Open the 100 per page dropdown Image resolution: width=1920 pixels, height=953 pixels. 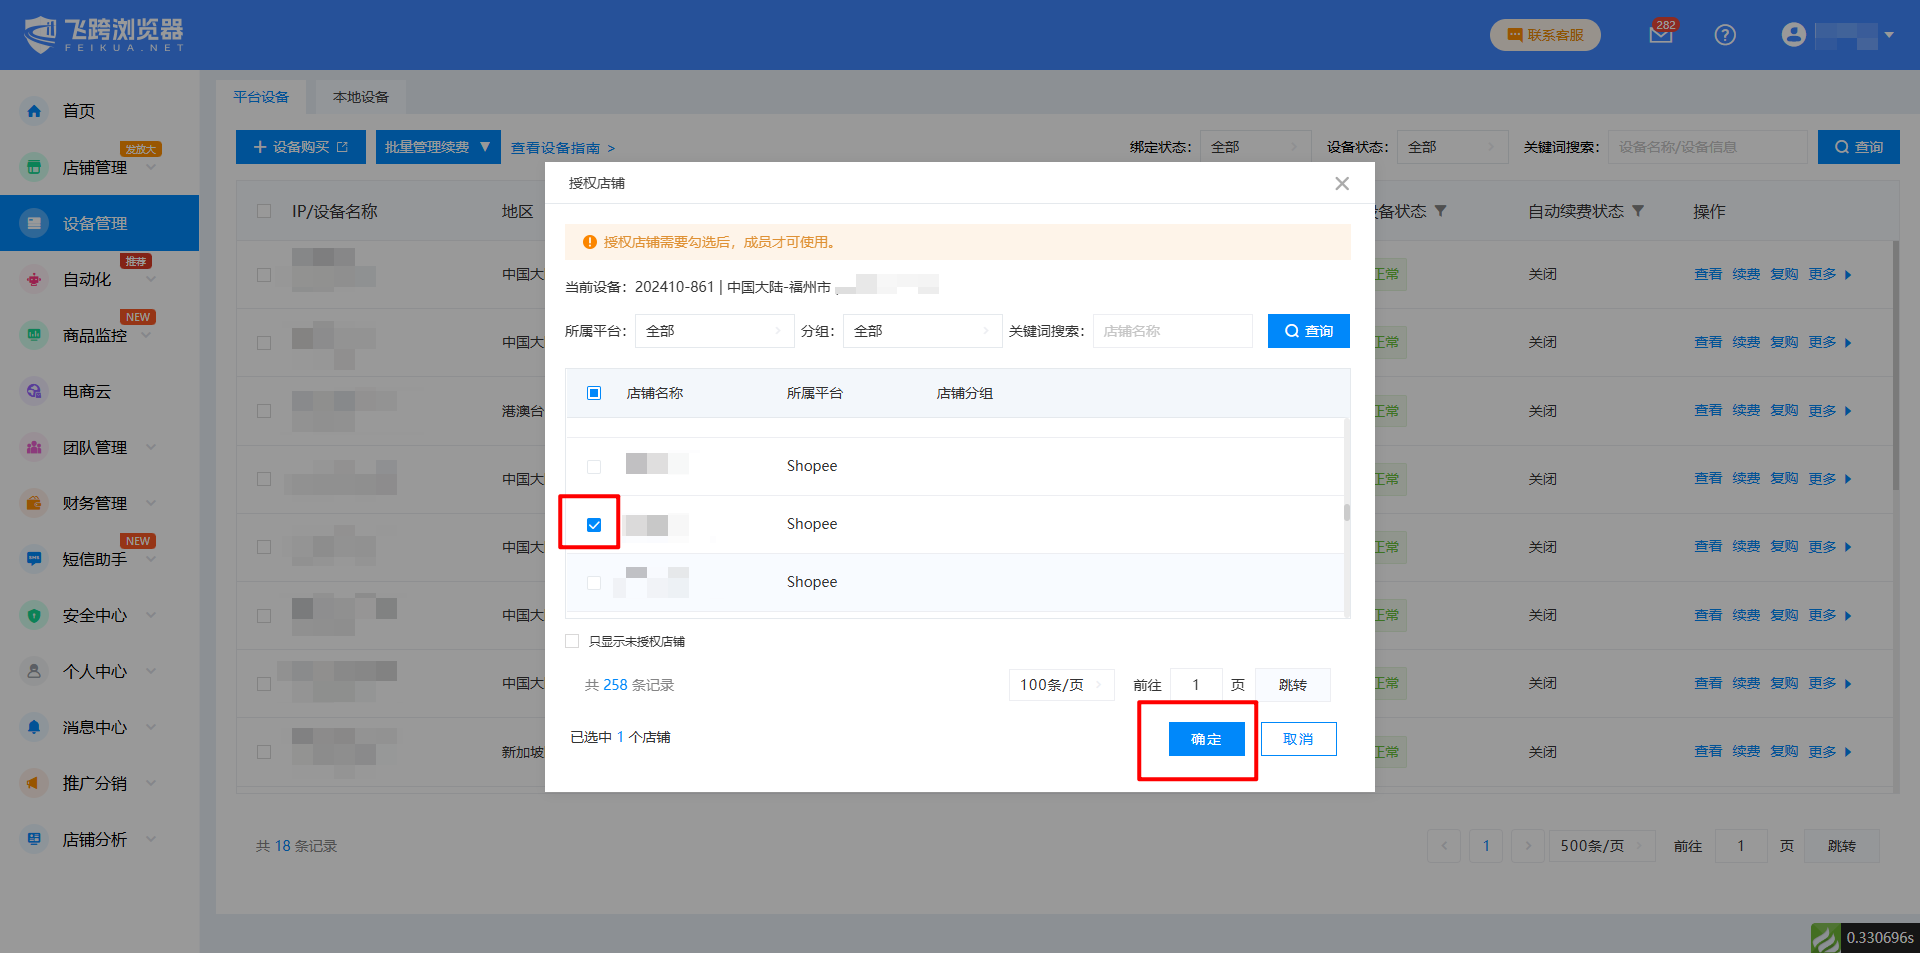[x=1060, y=685]
